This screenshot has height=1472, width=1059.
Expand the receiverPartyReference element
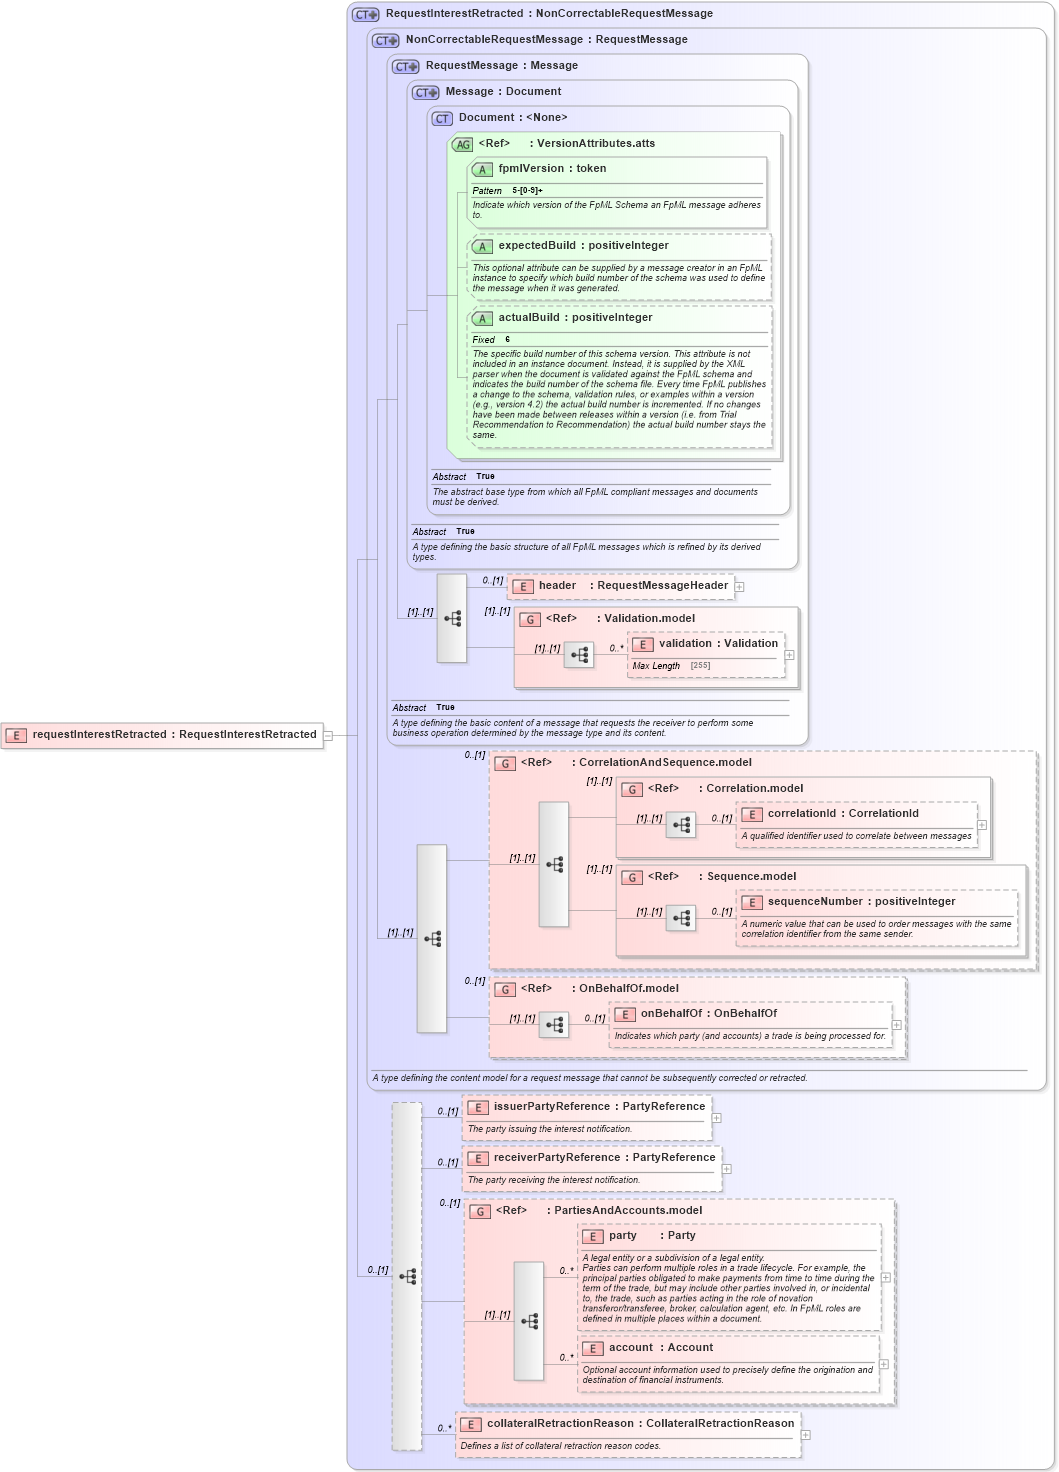[x=727, y=1169]
